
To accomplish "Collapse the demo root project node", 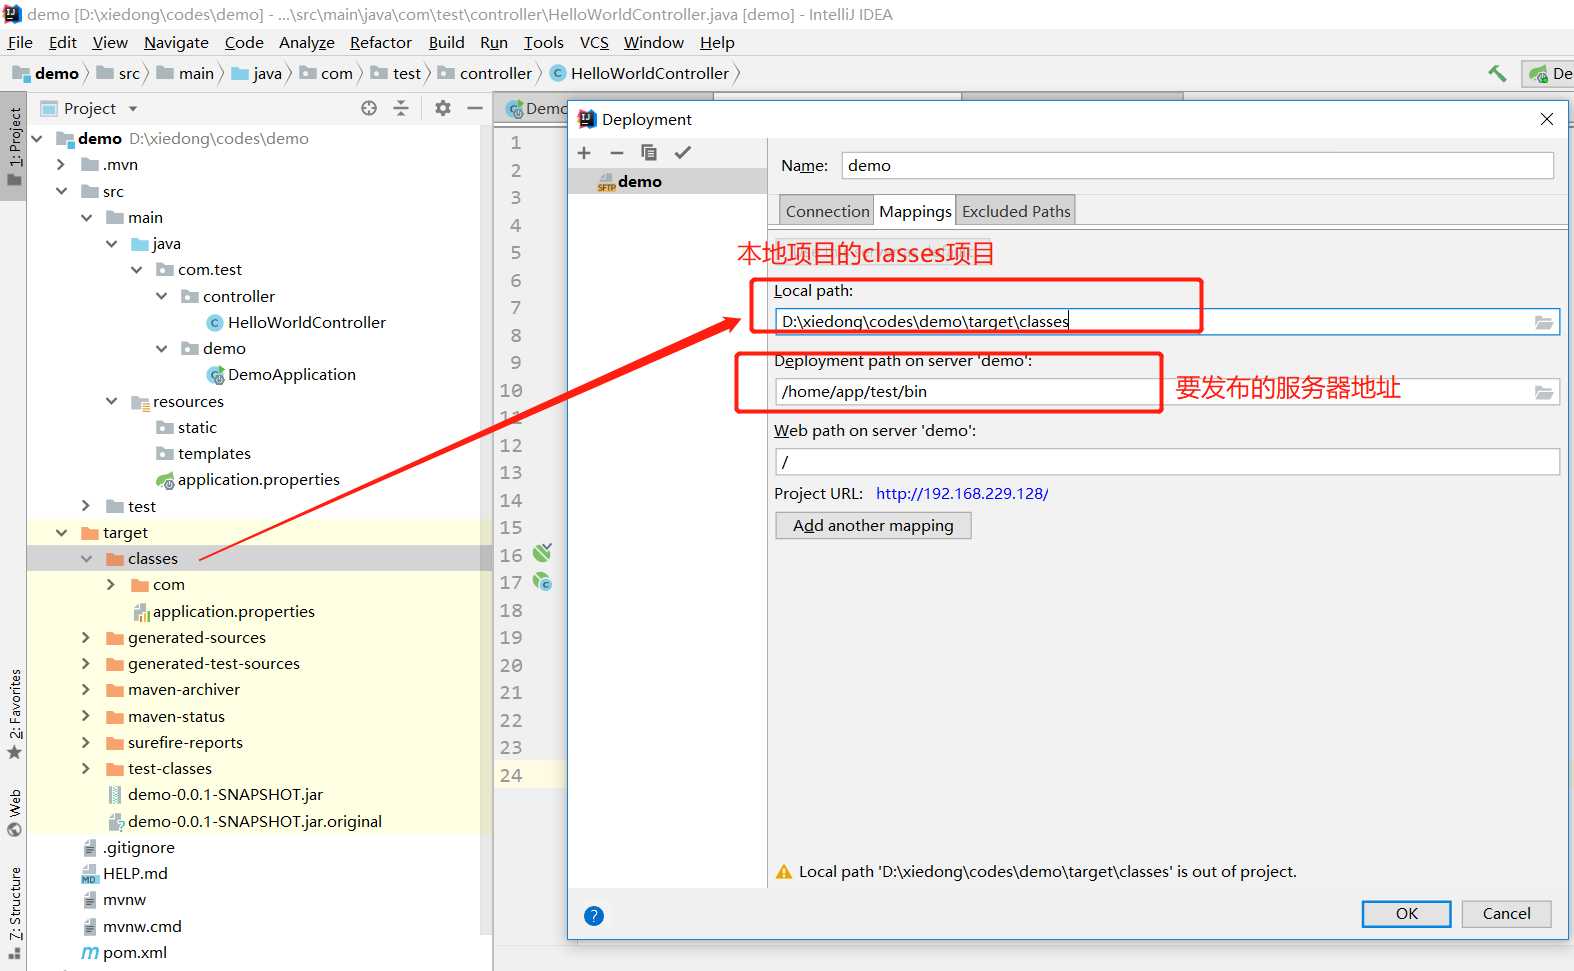I will point(37,138).
